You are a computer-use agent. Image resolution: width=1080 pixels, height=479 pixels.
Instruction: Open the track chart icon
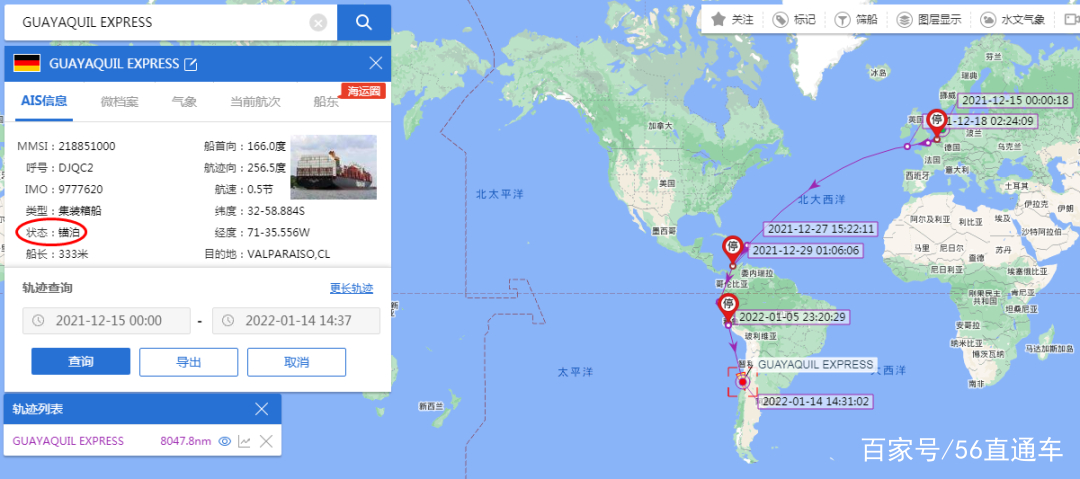244,441
